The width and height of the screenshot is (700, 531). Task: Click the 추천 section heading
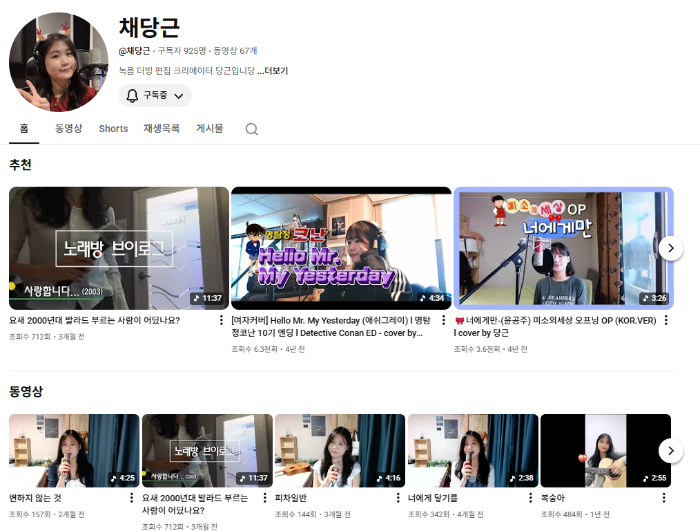click(20, 165)
